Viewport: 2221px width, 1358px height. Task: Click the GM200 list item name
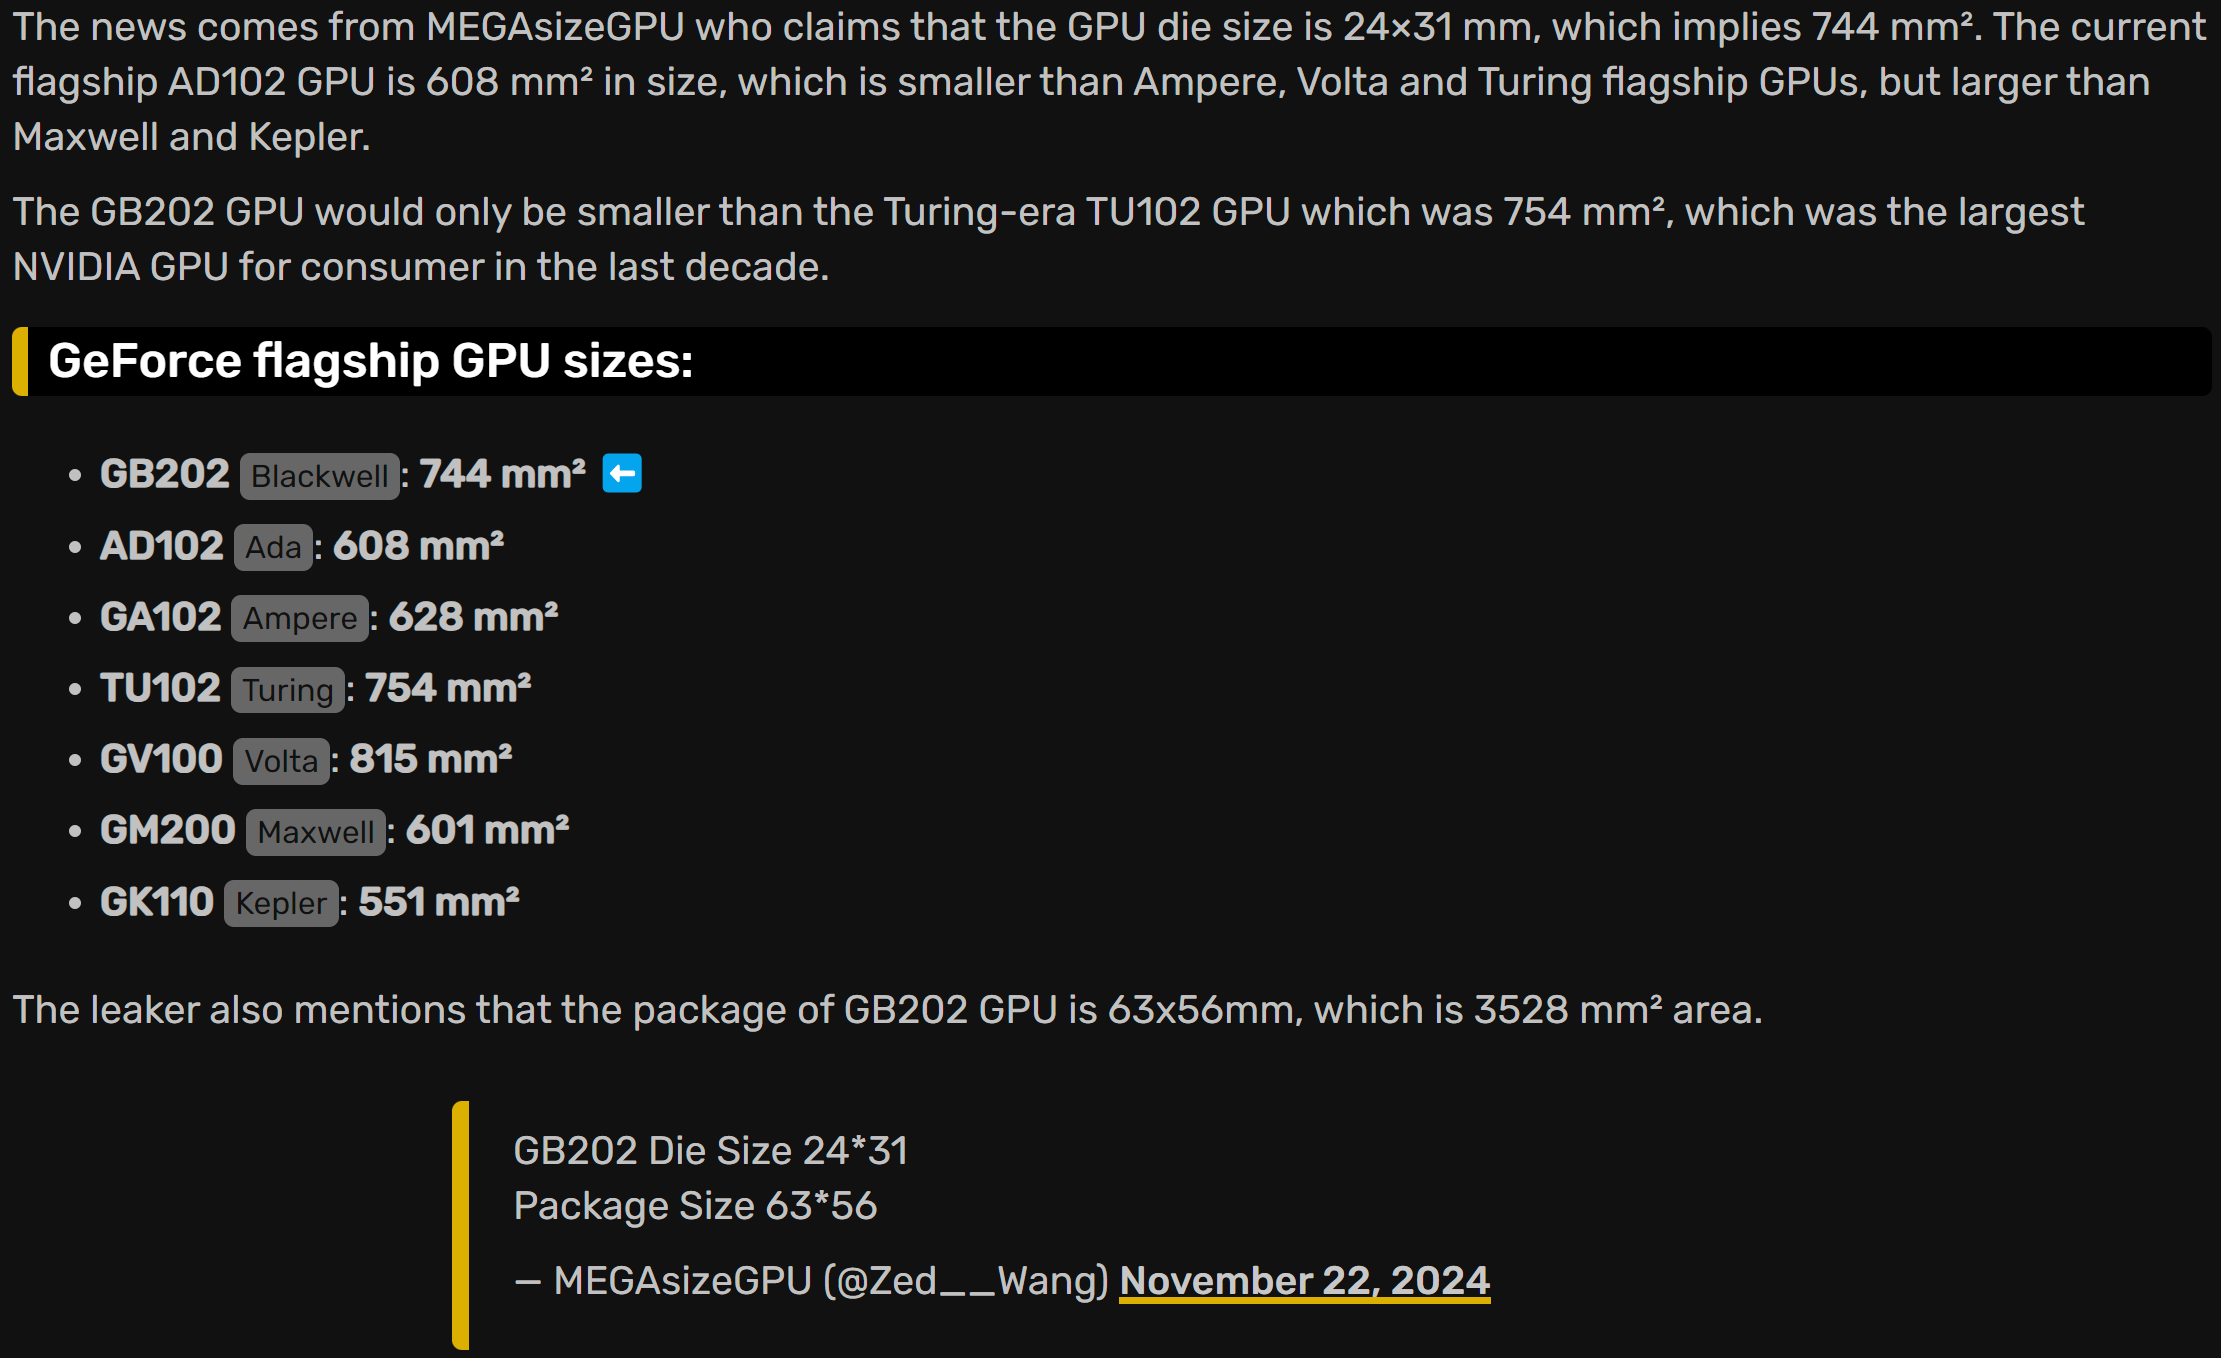tap(168, 830)
